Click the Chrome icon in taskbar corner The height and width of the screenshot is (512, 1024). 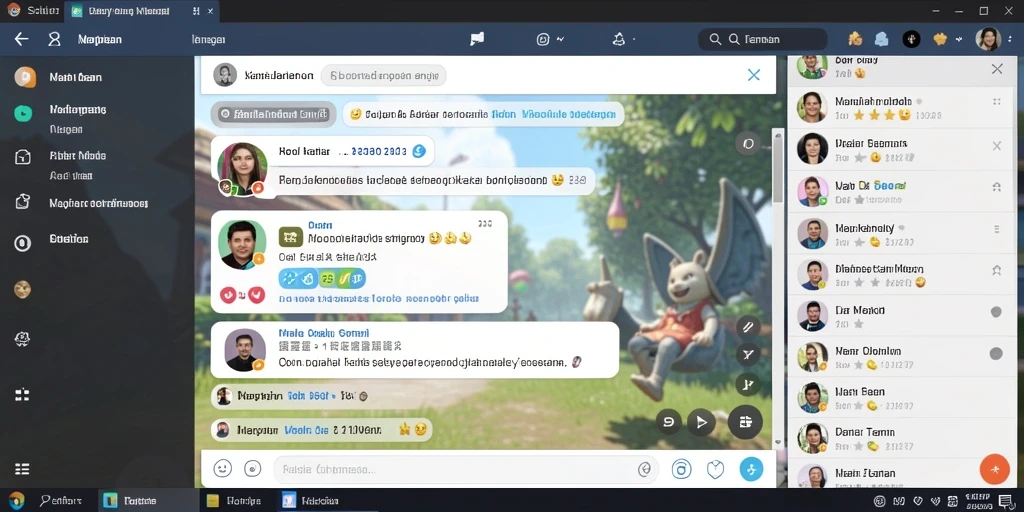point(16,501)
